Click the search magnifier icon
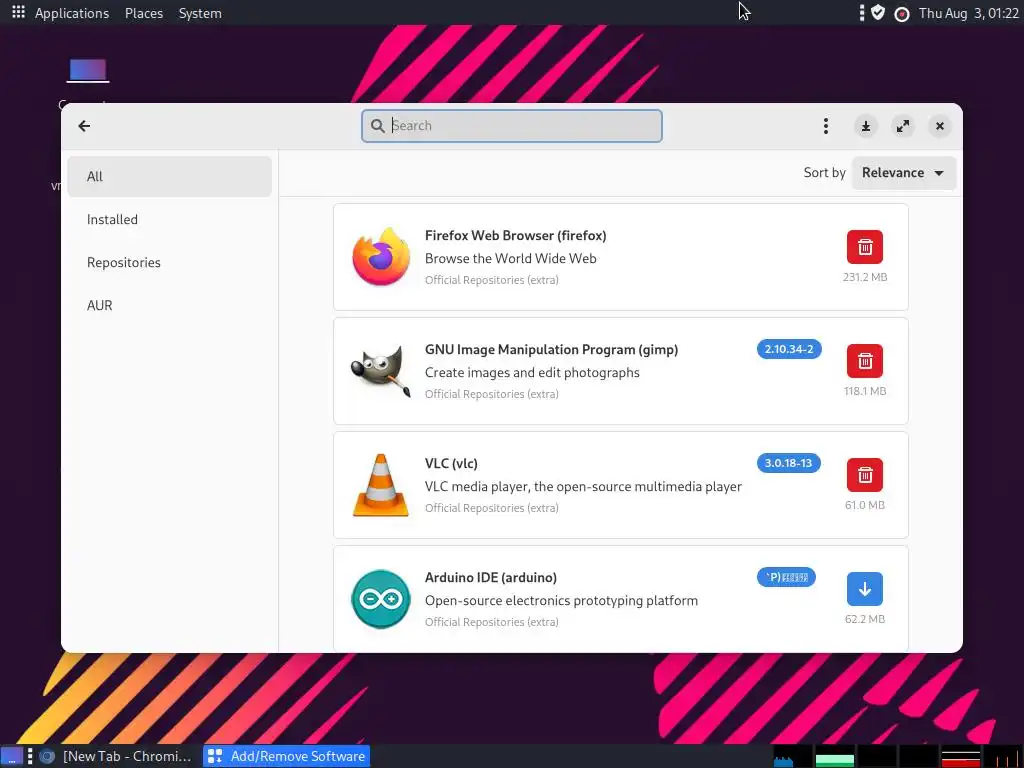 pos(377,126)
